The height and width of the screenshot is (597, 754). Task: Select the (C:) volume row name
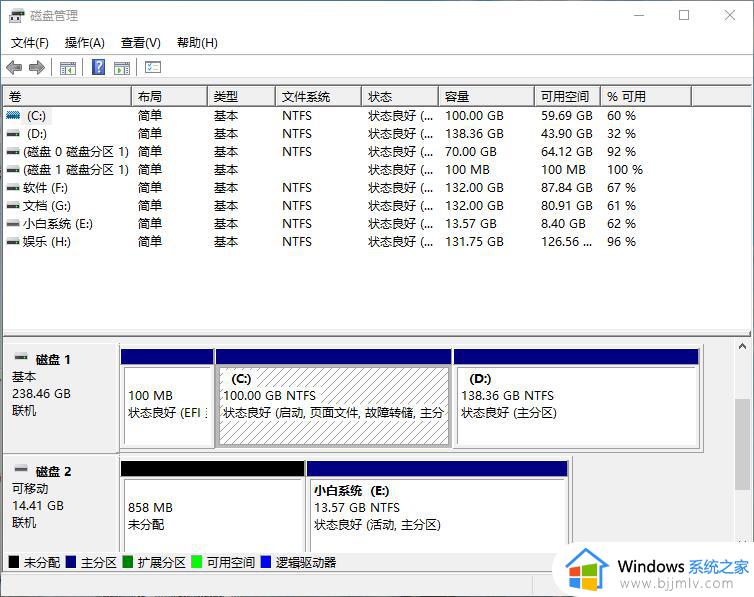click(37, 116)
